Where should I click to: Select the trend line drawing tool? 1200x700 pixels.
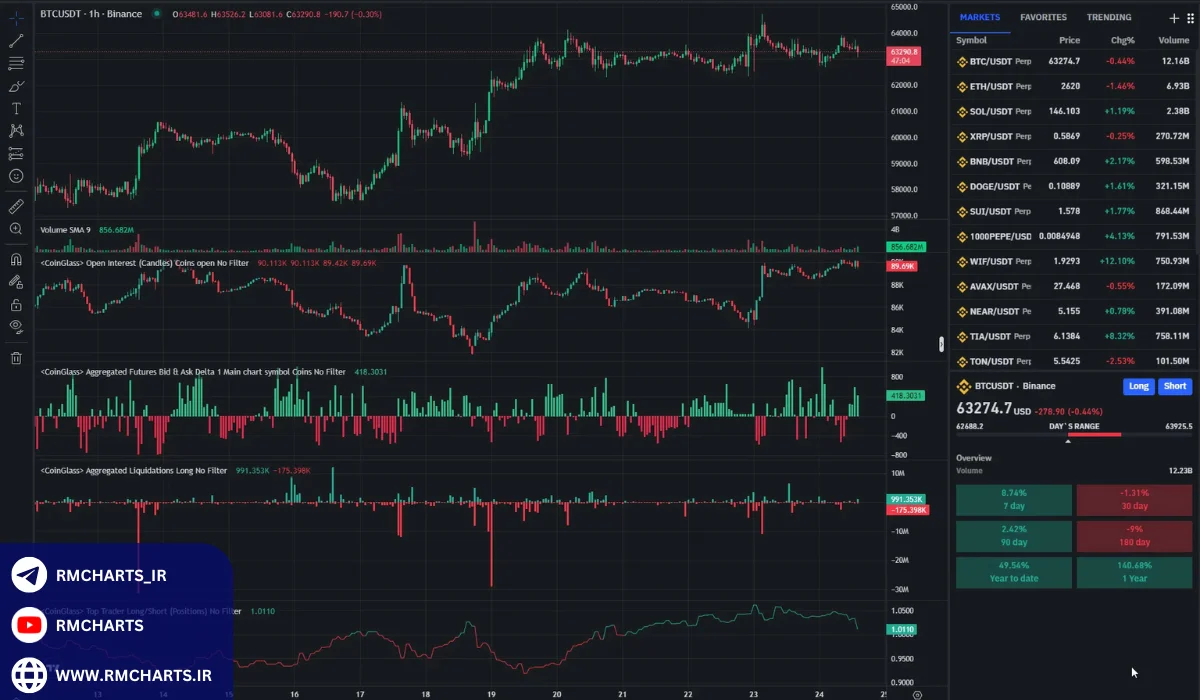click(x=16, y=41)
